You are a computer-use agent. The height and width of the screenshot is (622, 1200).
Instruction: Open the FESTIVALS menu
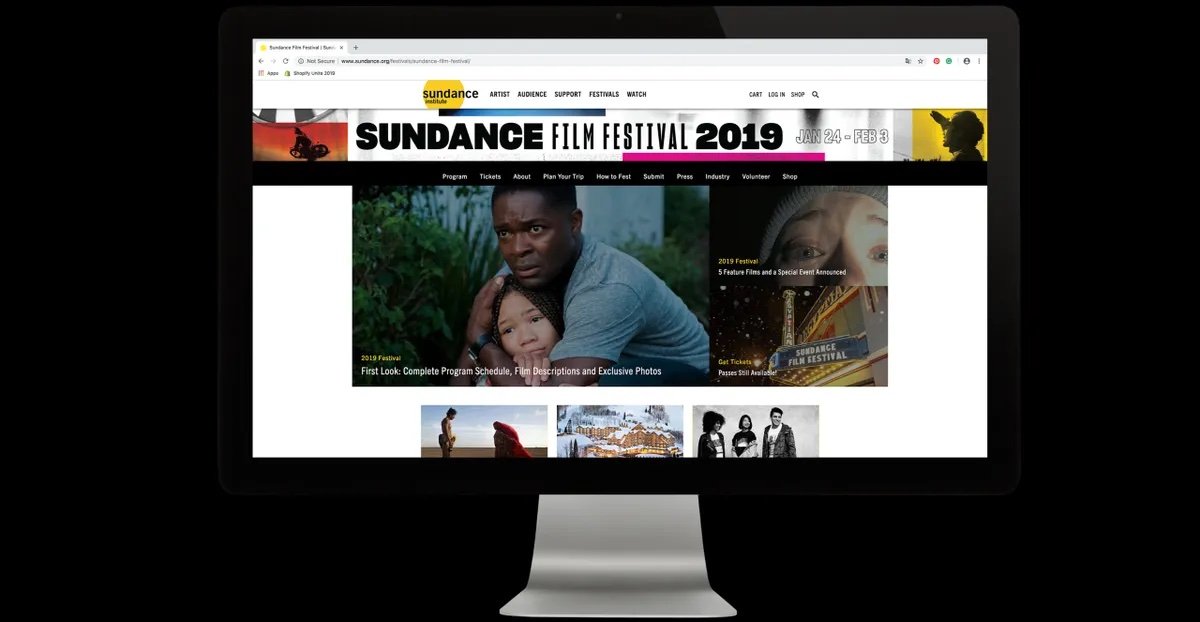pyautogui.click(x=604, y=95)
